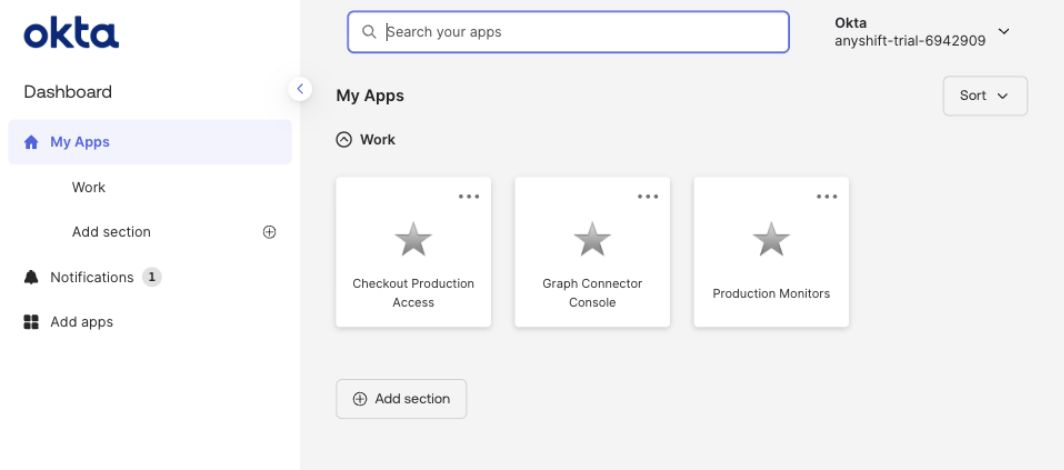This screenshot has height=470, width=1064.
Task: Open the Sort dropdown
Action: [x=985, y=96]
